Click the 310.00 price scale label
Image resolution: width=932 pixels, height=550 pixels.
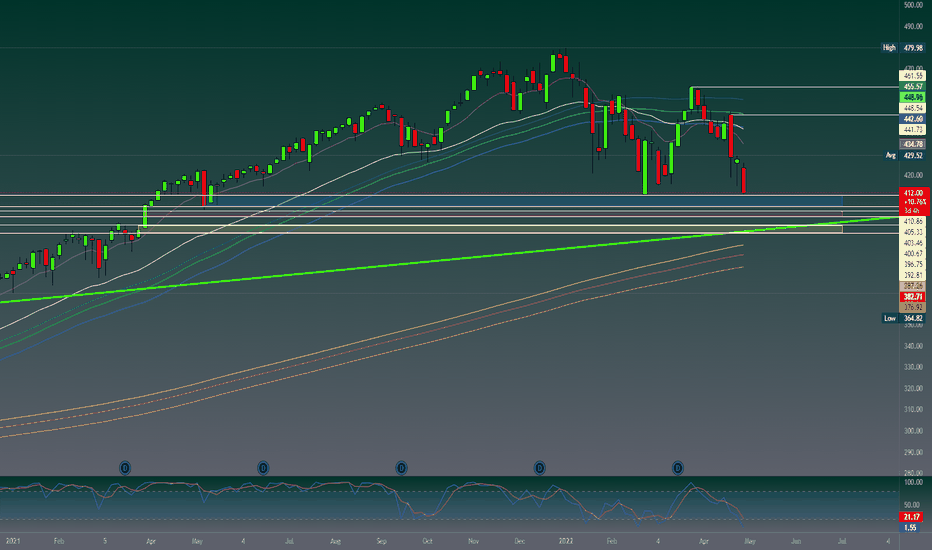[913, 409]
